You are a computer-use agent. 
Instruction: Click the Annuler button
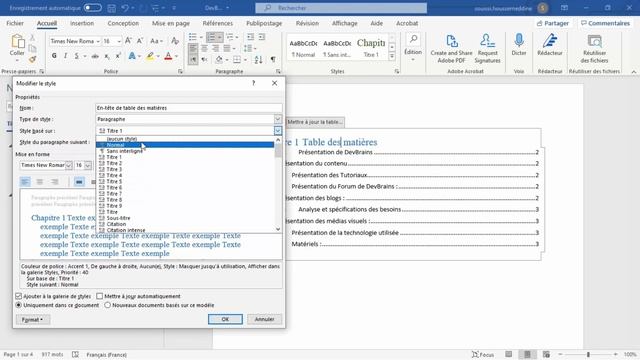264,319
